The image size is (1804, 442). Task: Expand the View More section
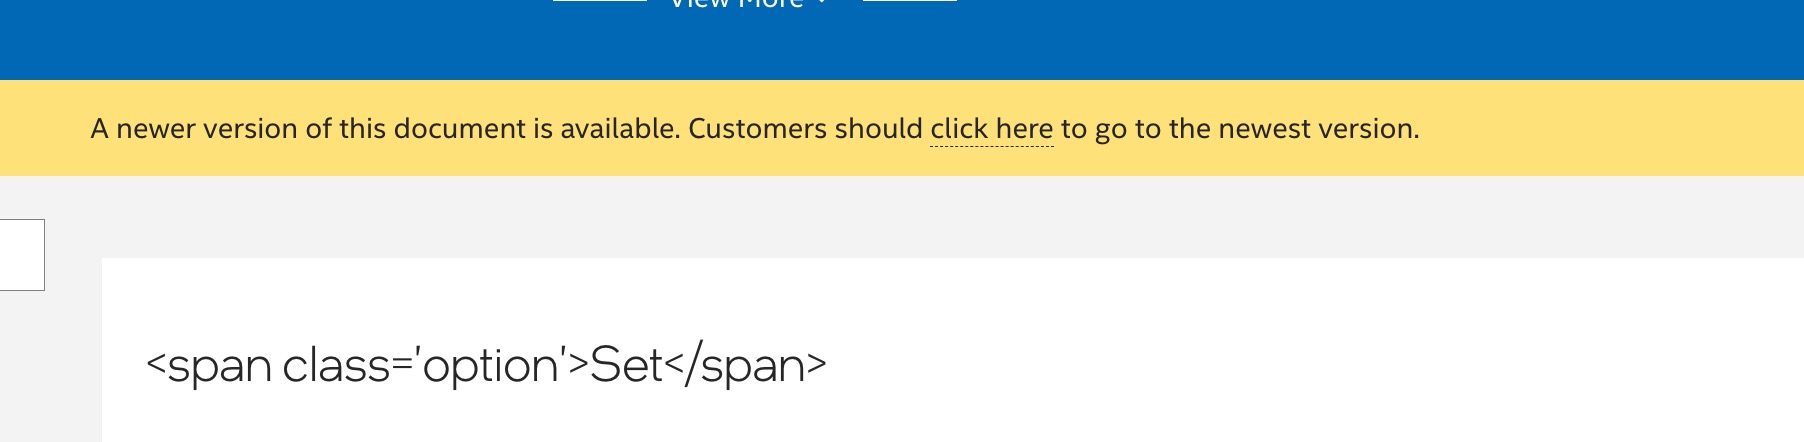736,4
